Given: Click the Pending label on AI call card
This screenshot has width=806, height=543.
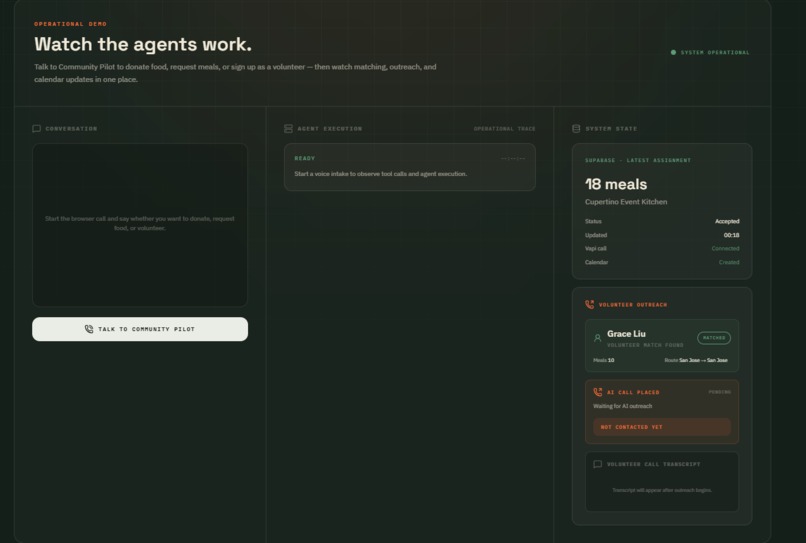Looking at the screenshot, I should click(x=720, y=392).
